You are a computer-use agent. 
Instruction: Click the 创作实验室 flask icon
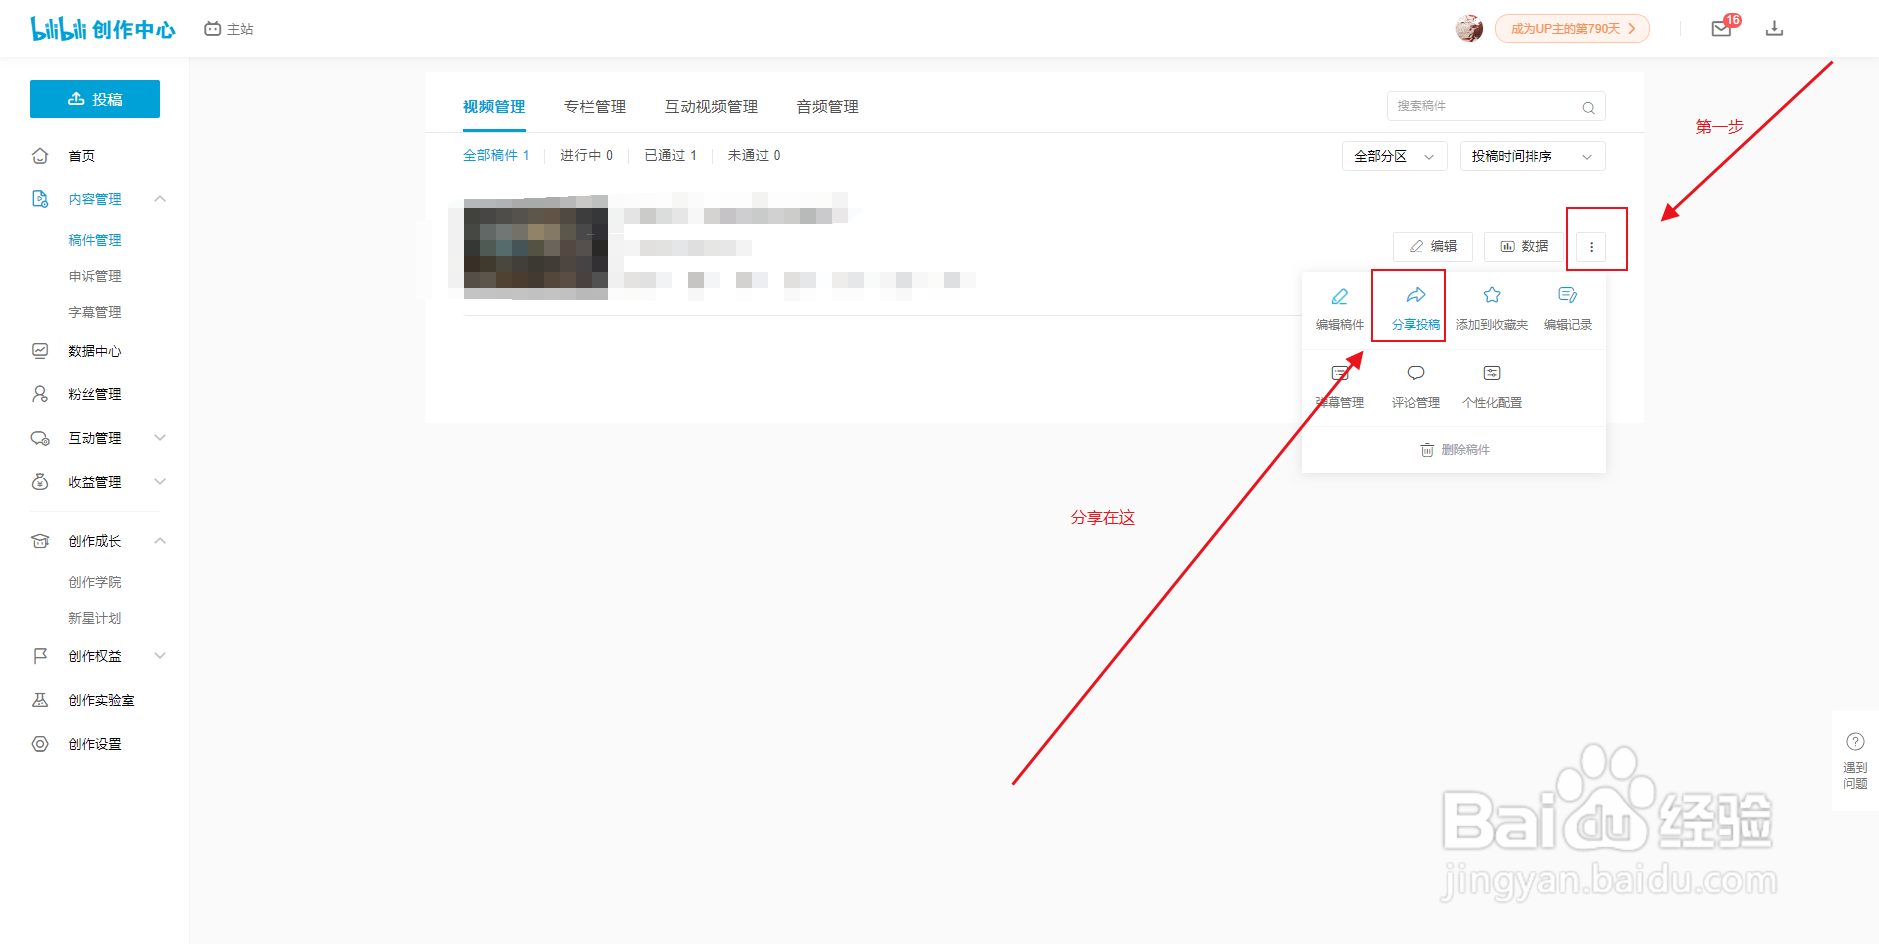pyautogui.click(x=40, y=700)
